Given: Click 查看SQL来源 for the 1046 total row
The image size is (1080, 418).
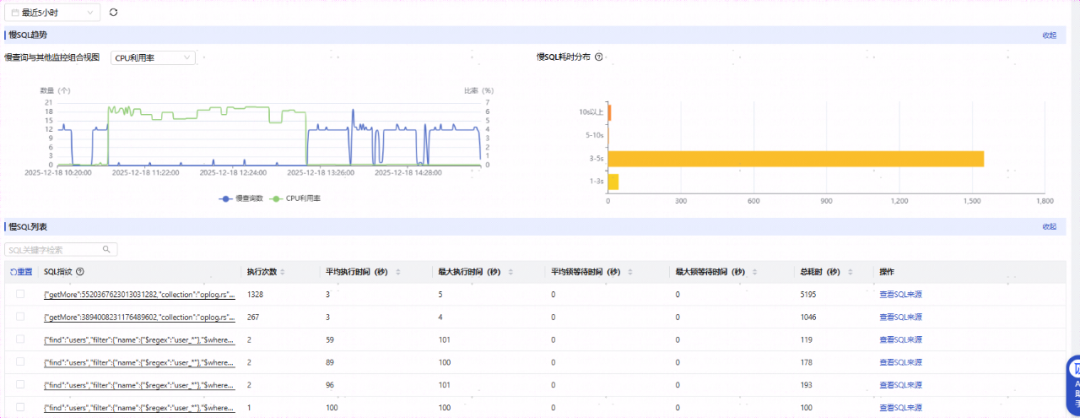Looking at the screenshot, I should pos(901,317).
